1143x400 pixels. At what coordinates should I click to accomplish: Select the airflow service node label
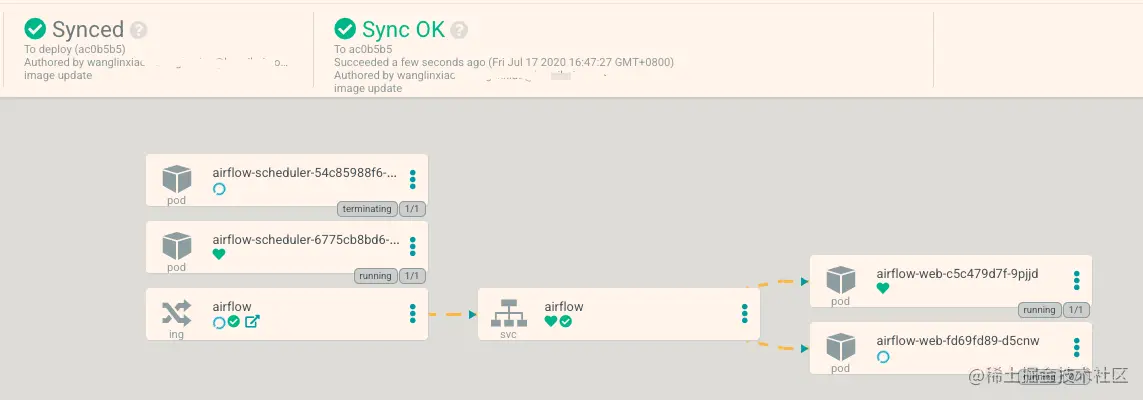click(x=564, y=307)
